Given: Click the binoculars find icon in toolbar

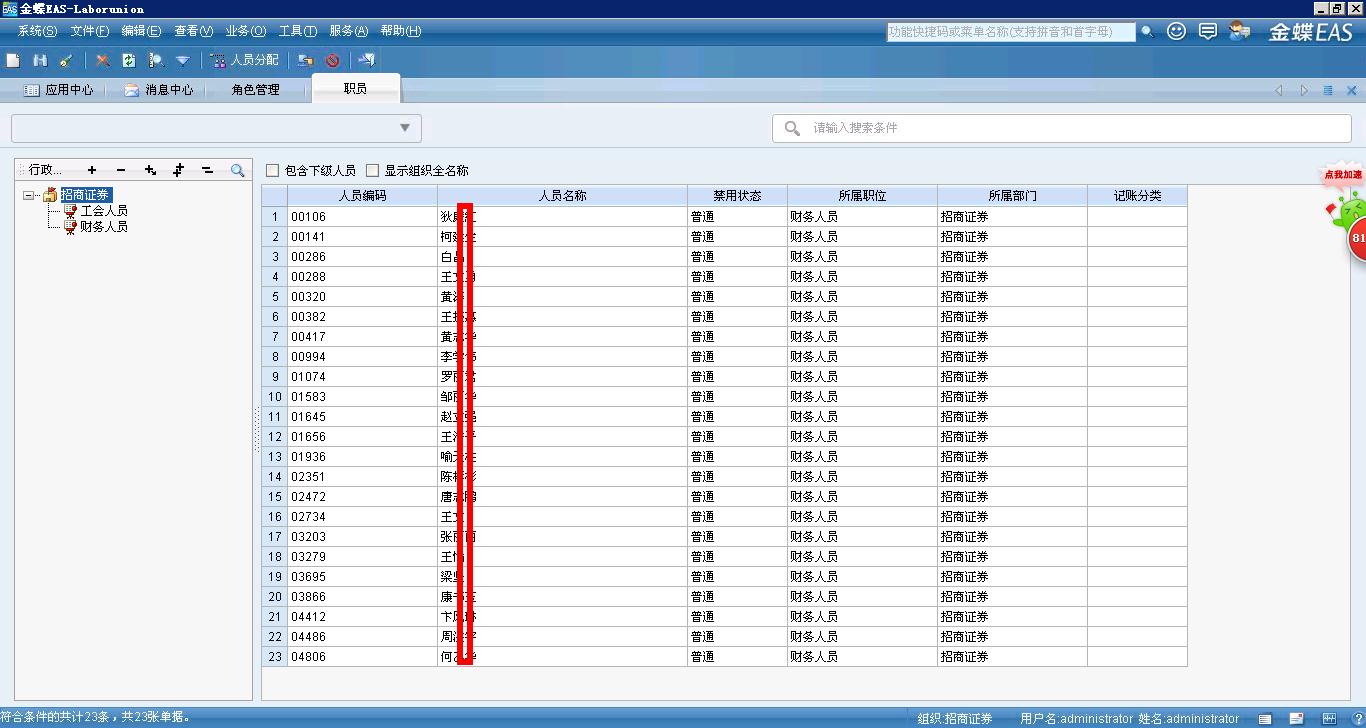Looking at the screenshot, I should [40, 60].
